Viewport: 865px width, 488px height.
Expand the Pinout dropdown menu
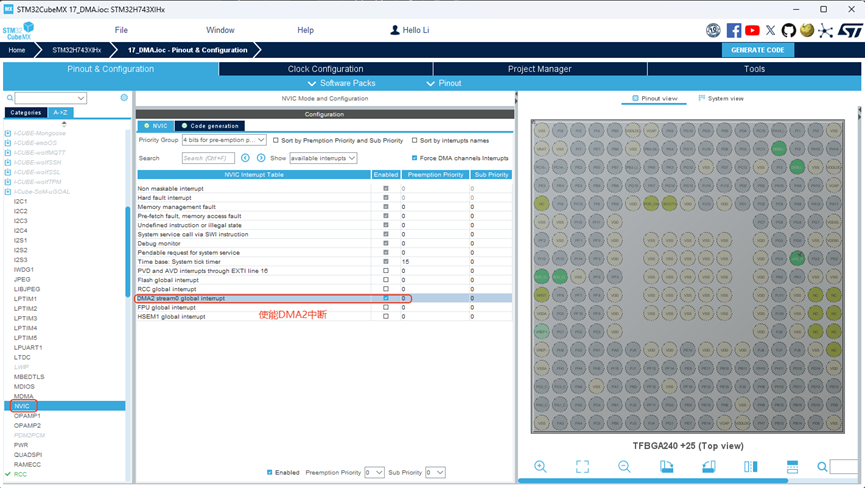444,83
